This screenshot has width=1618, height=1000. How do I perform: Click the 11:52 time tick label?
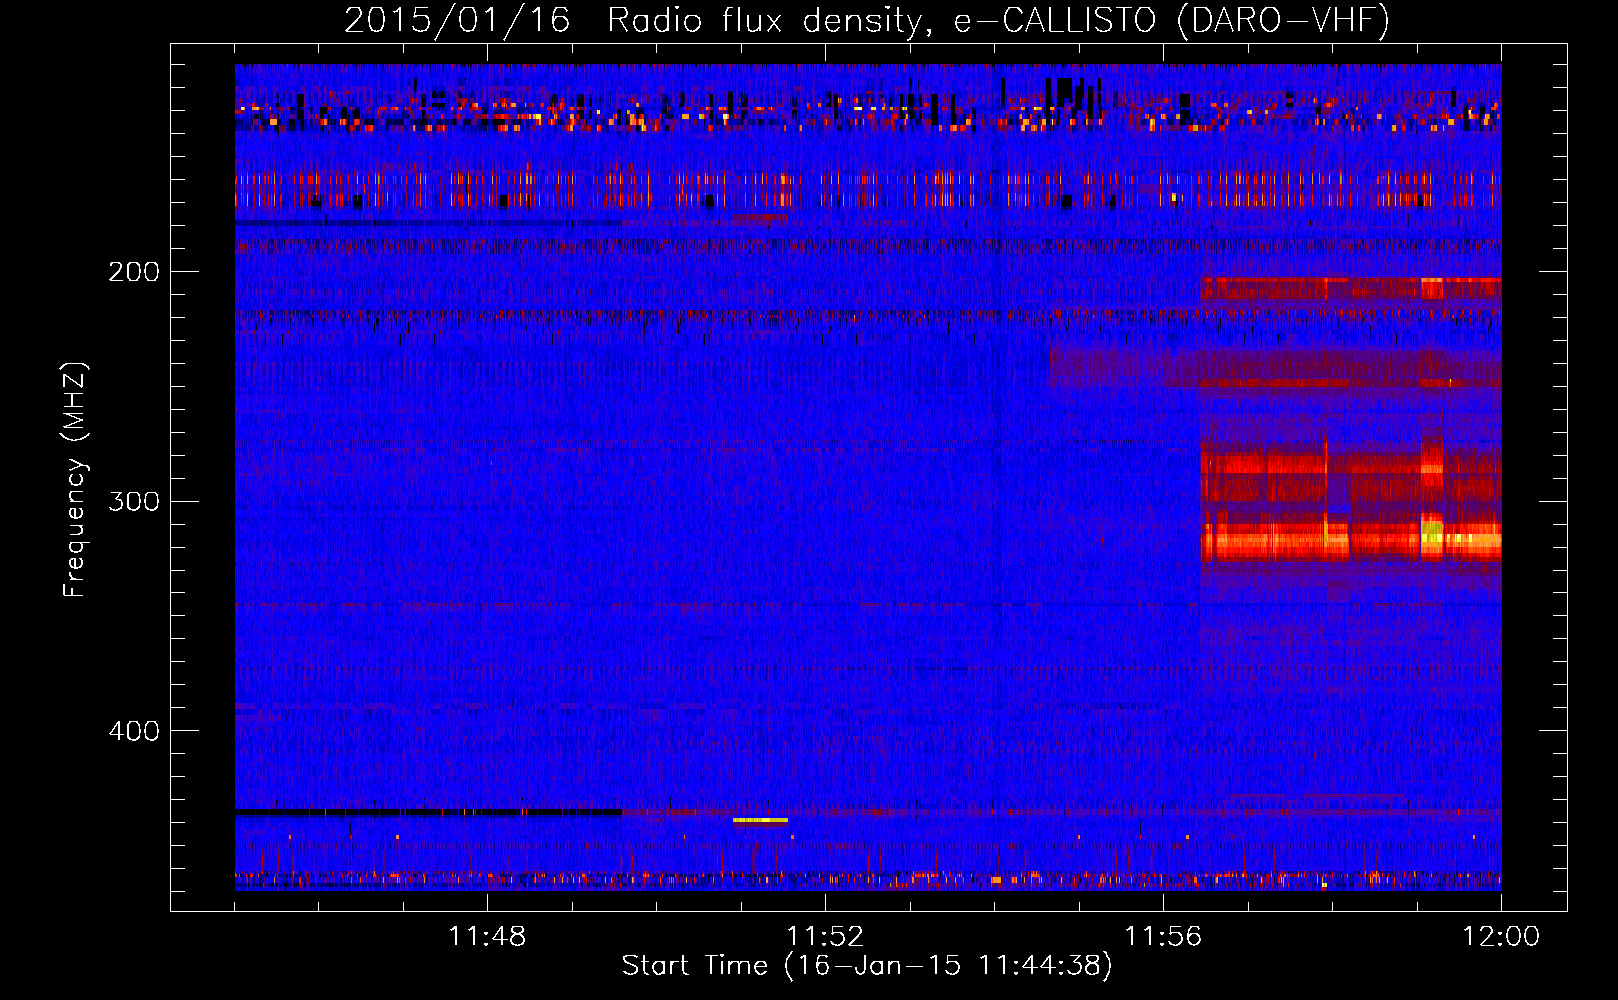point(825,936)
